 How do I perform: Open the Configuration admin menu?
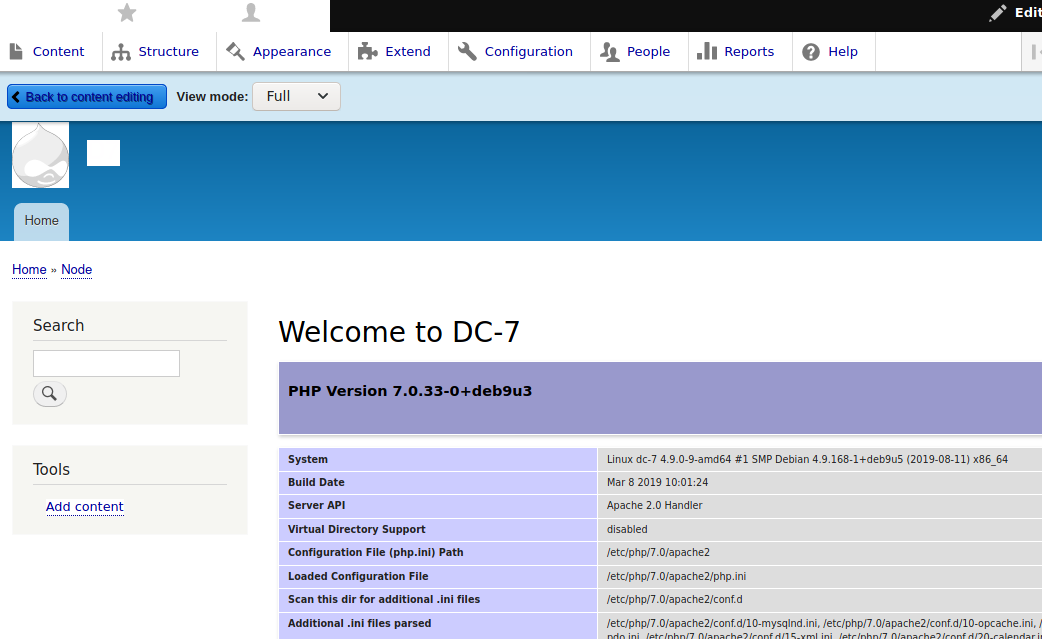coord(528,52)
